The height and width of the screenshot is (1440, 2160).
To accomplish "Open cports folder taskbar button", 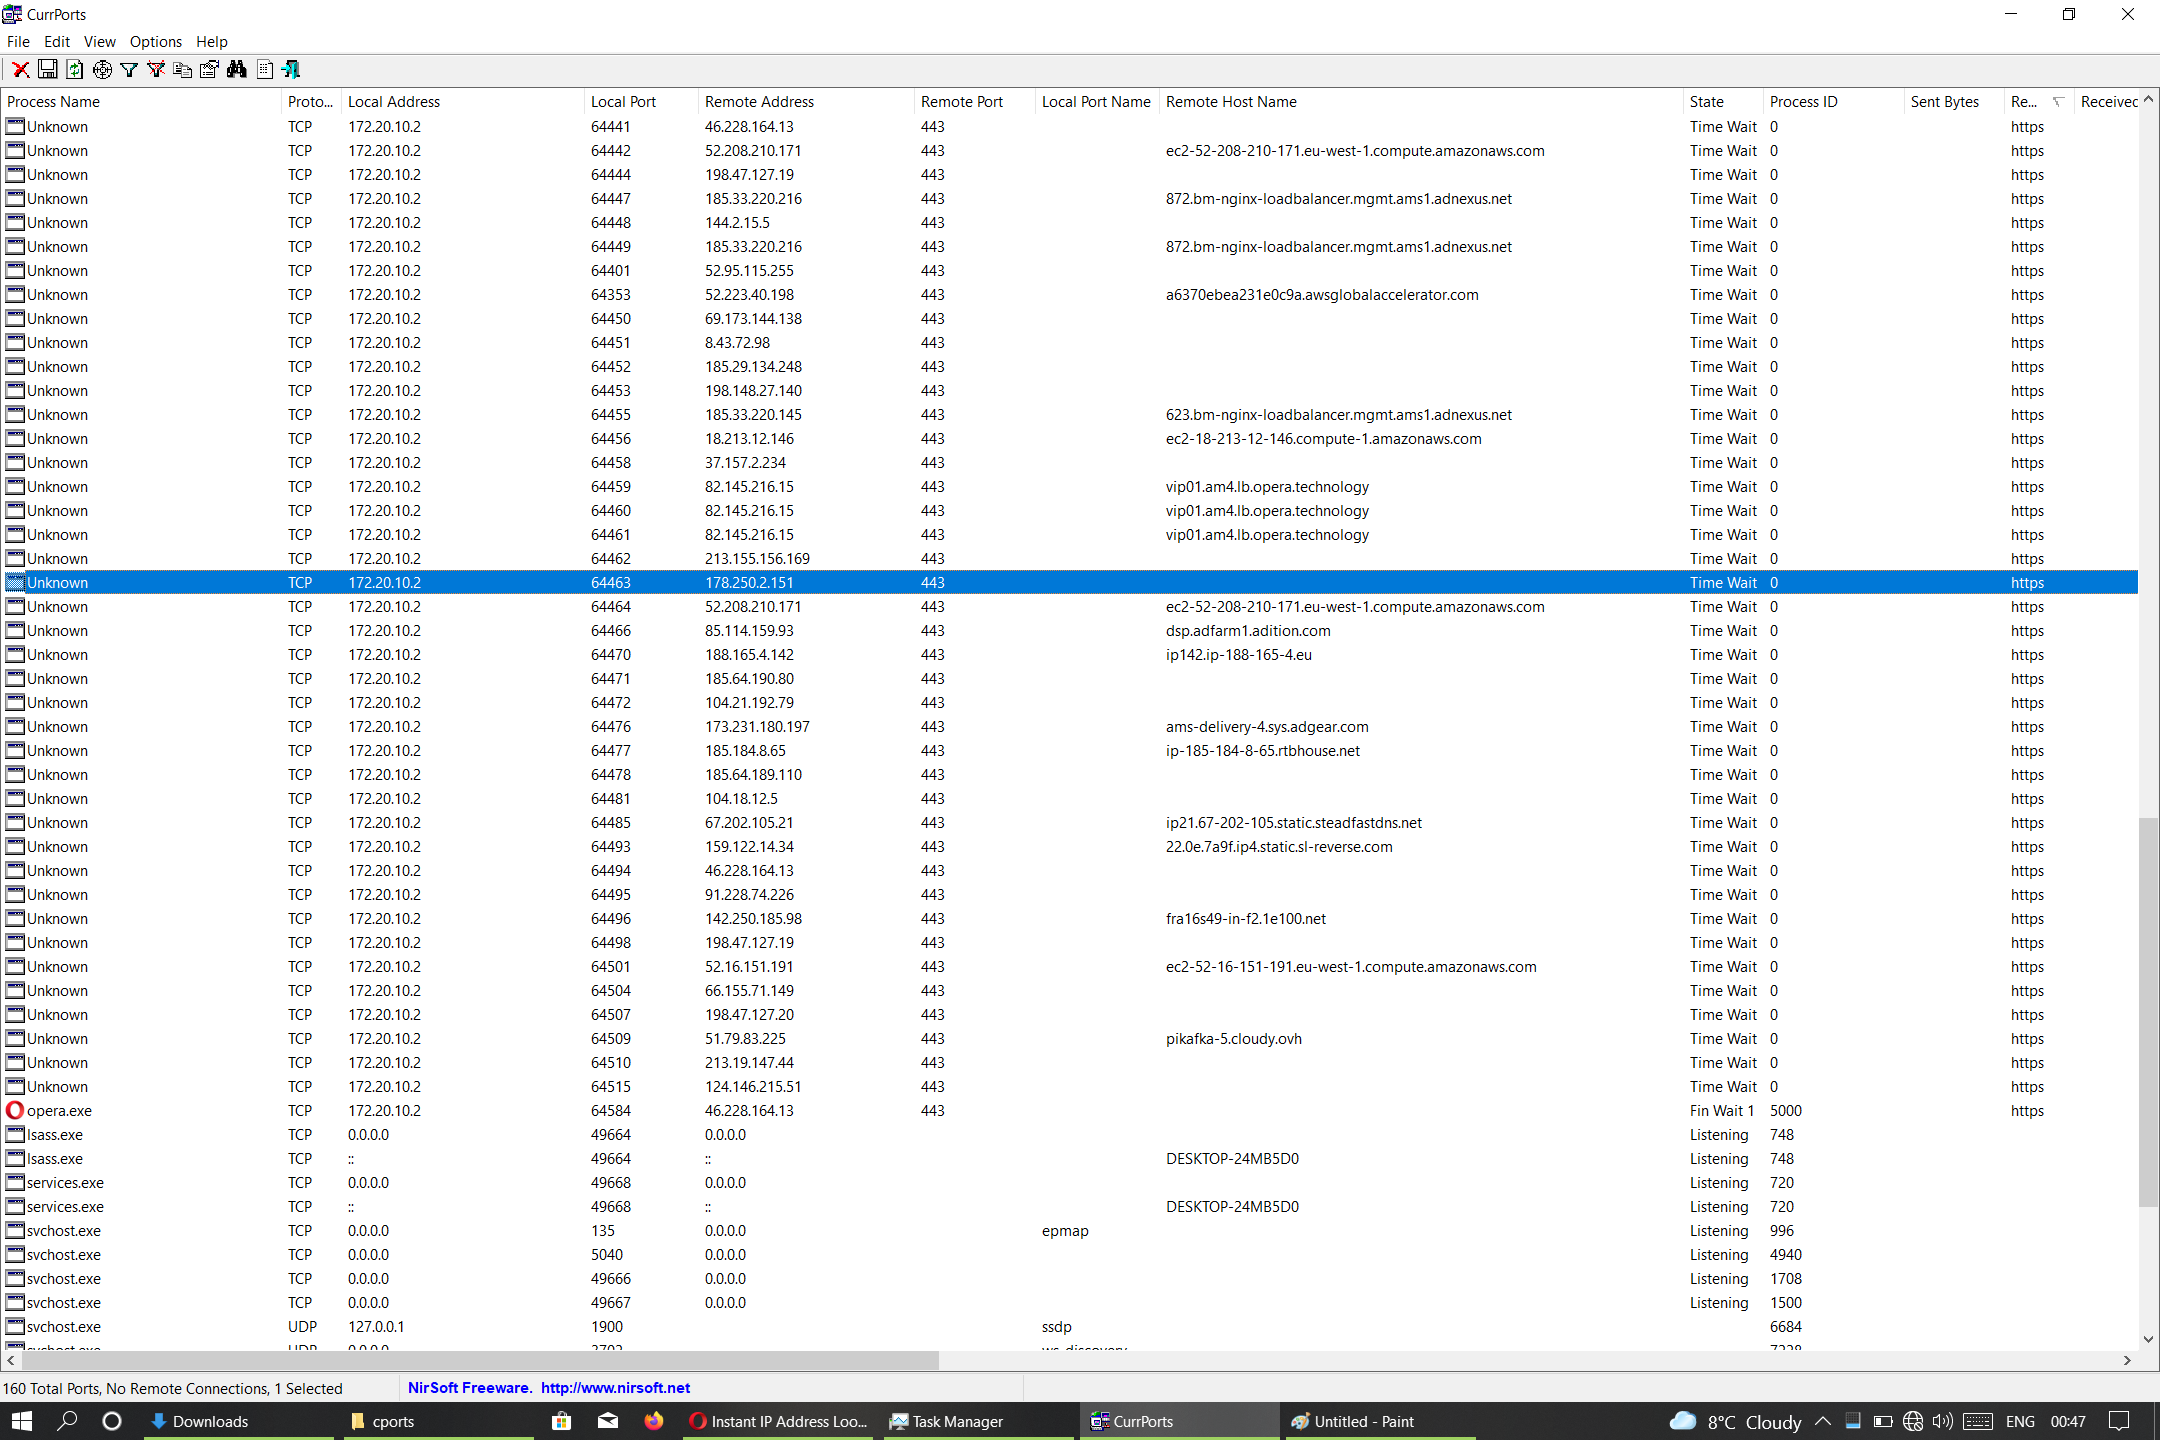I will (x=438, y=1421).
